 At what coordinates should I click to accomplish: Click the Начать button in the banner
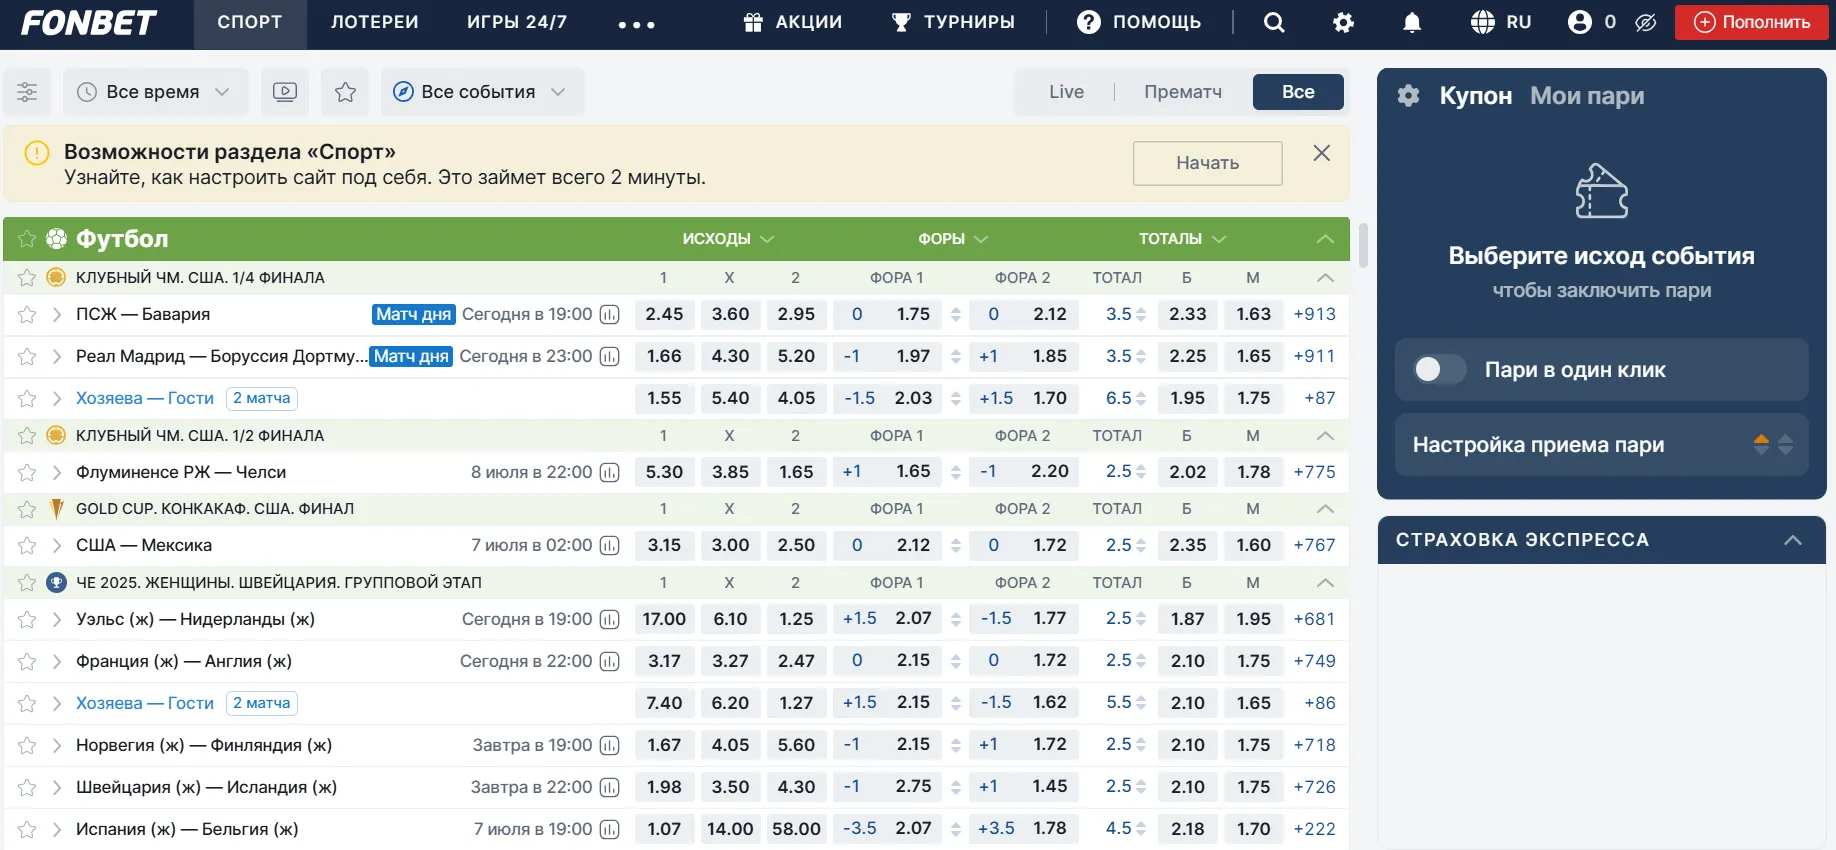click(1207, 163)
